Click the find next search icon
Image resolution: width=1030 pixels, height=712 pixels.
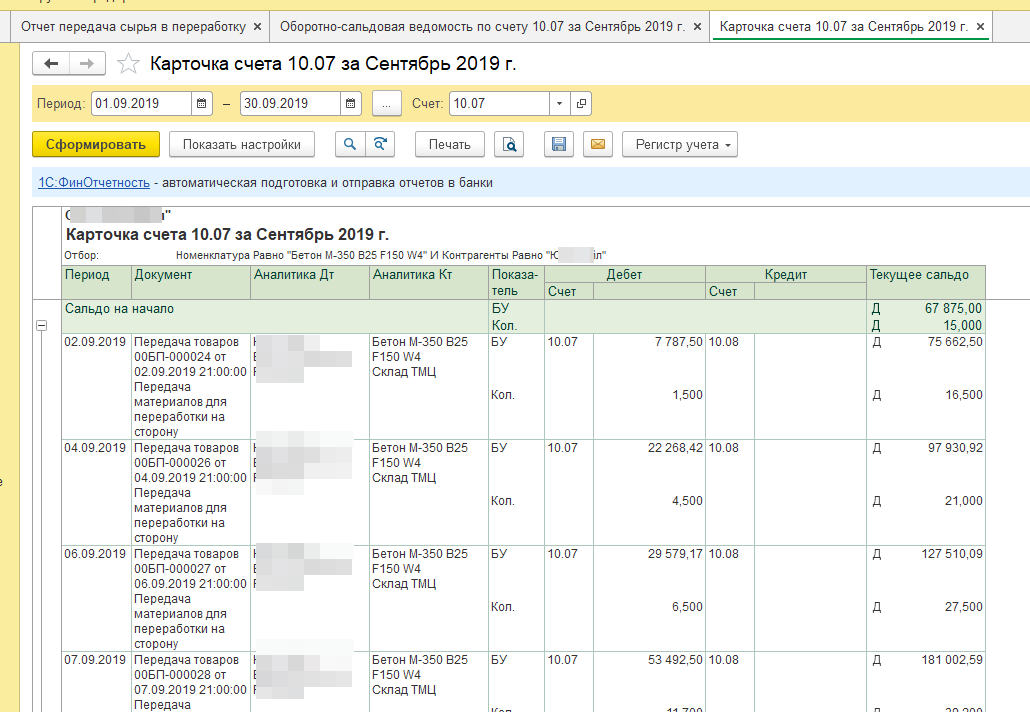point(380,144)
